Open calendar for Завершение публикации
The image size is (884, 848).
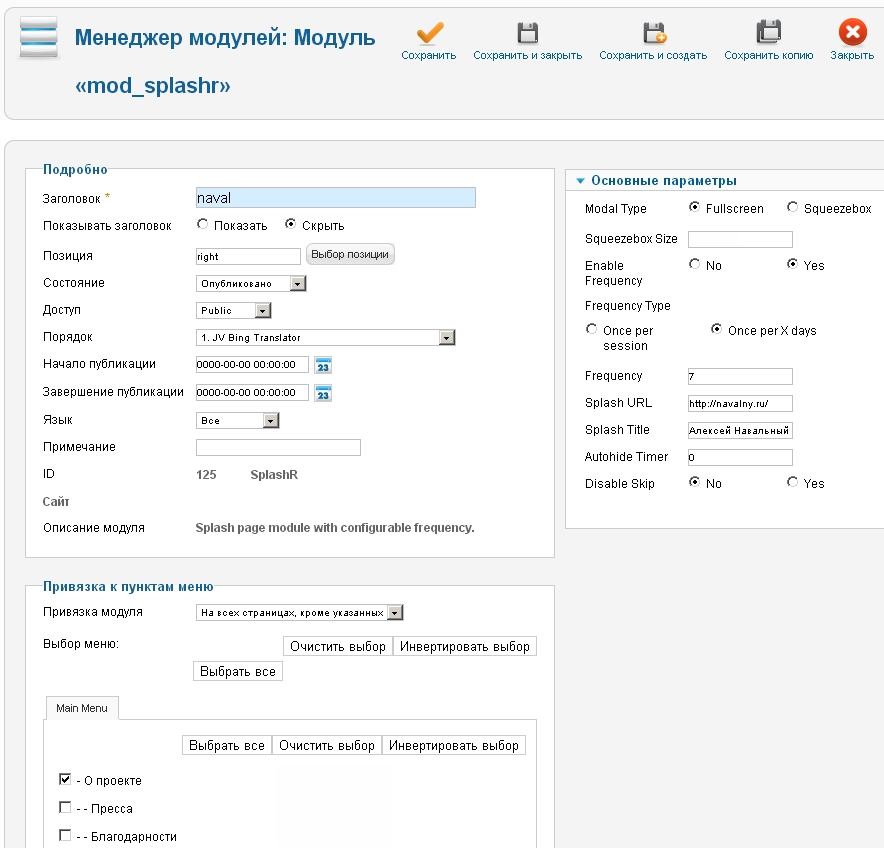point(323,393)
